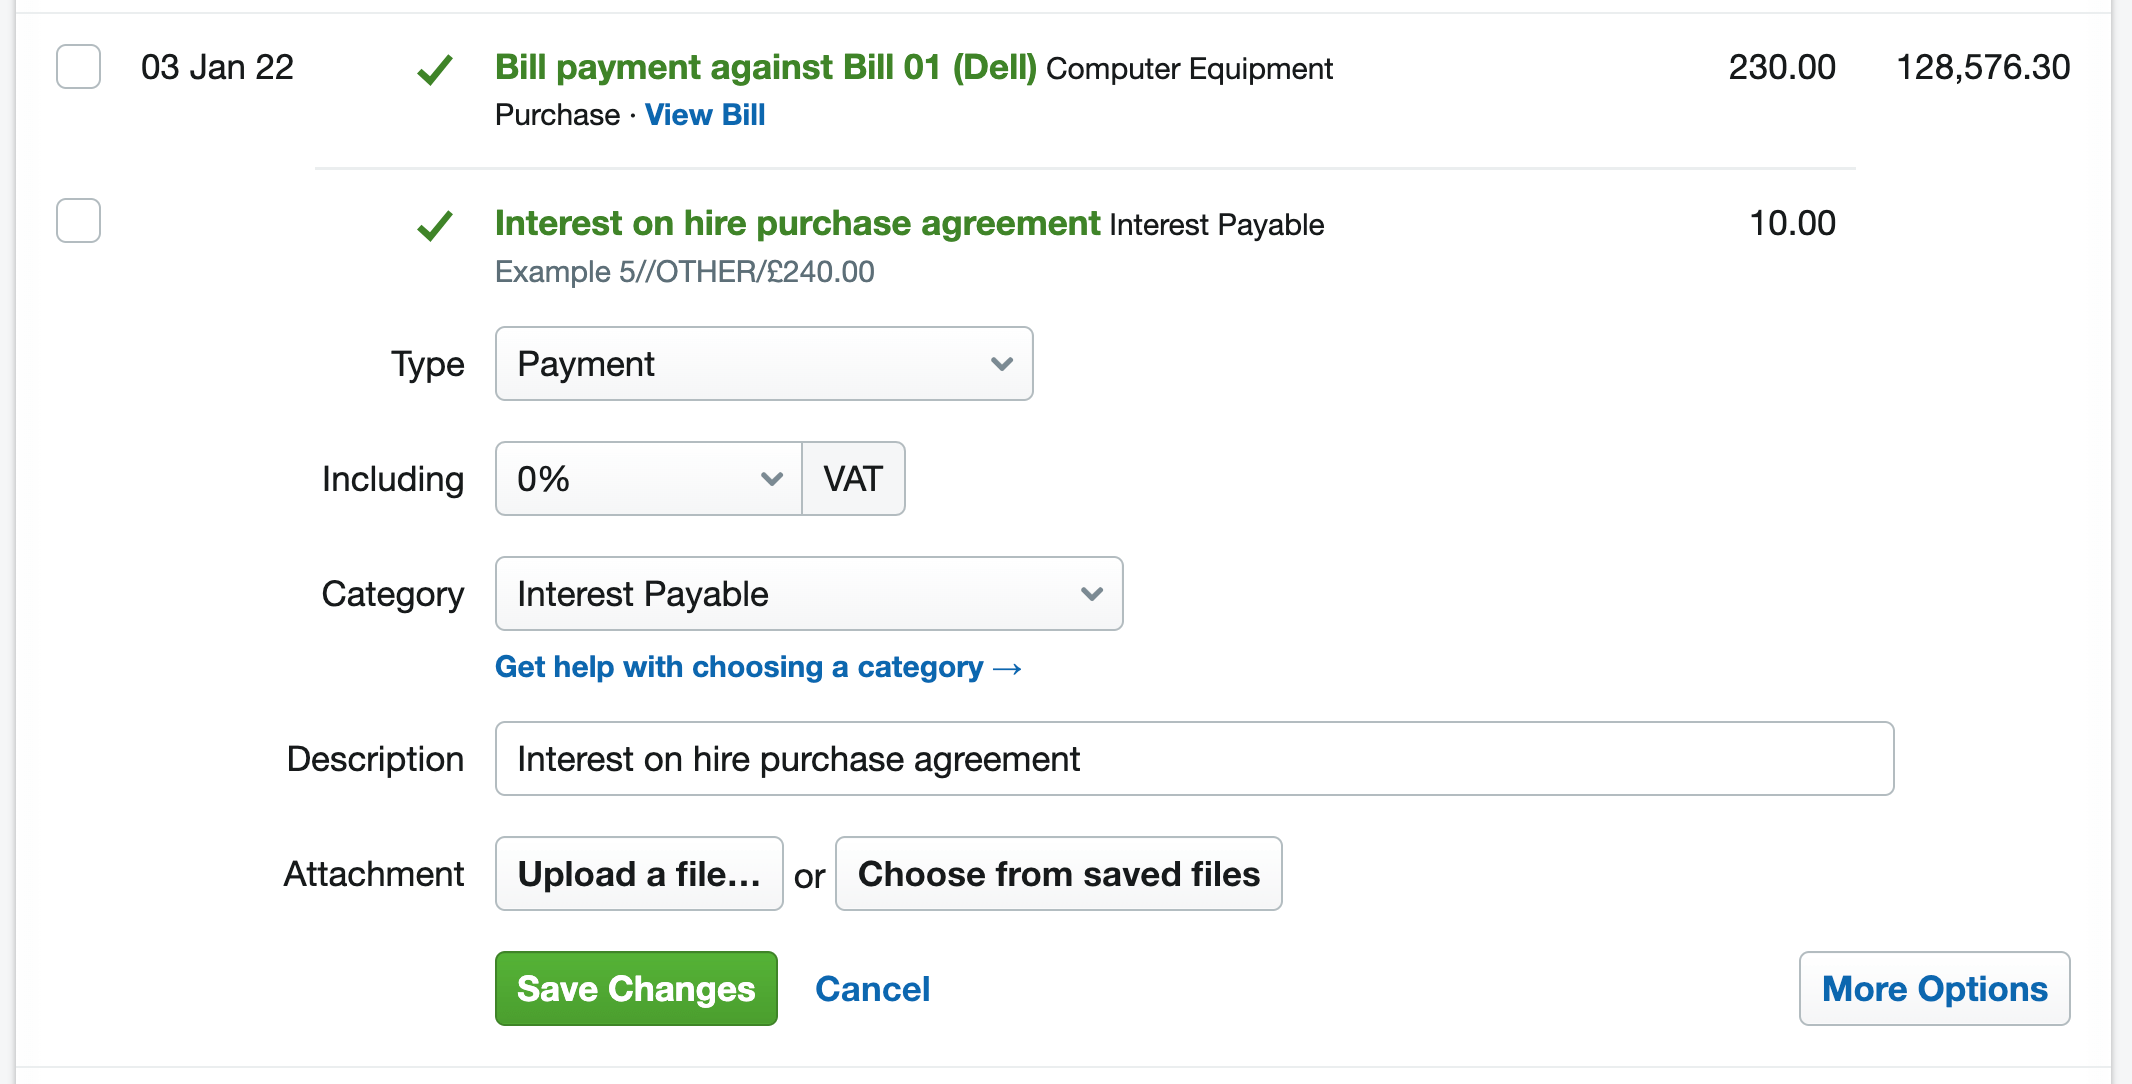
Task: Click the chevron on the Category dropdown
Action: (x=1092, y=594)
